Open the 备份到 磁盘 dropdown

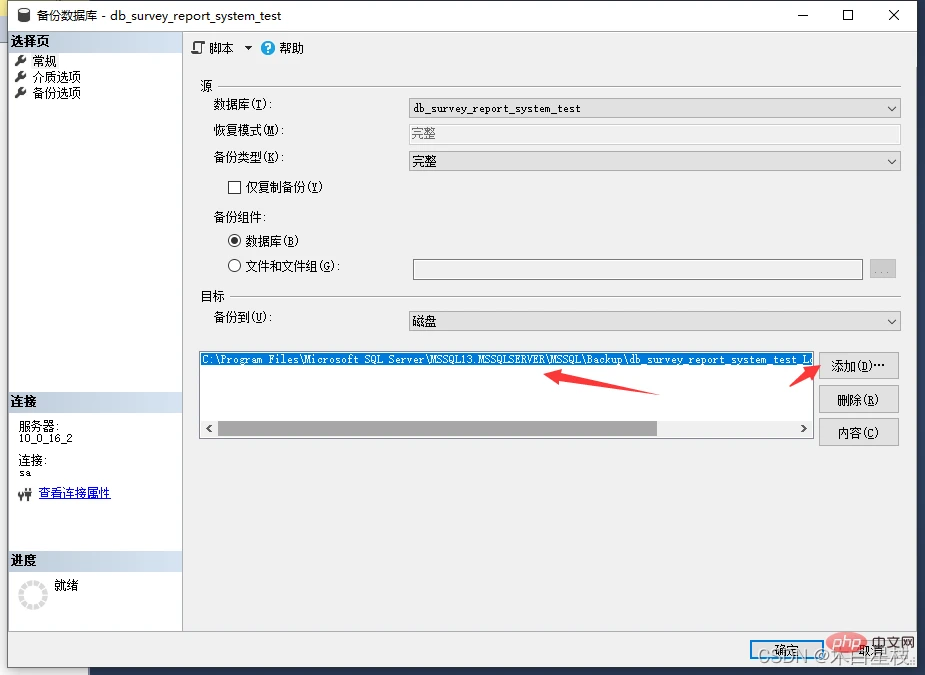pyautogui.click(x=654, y=321)
